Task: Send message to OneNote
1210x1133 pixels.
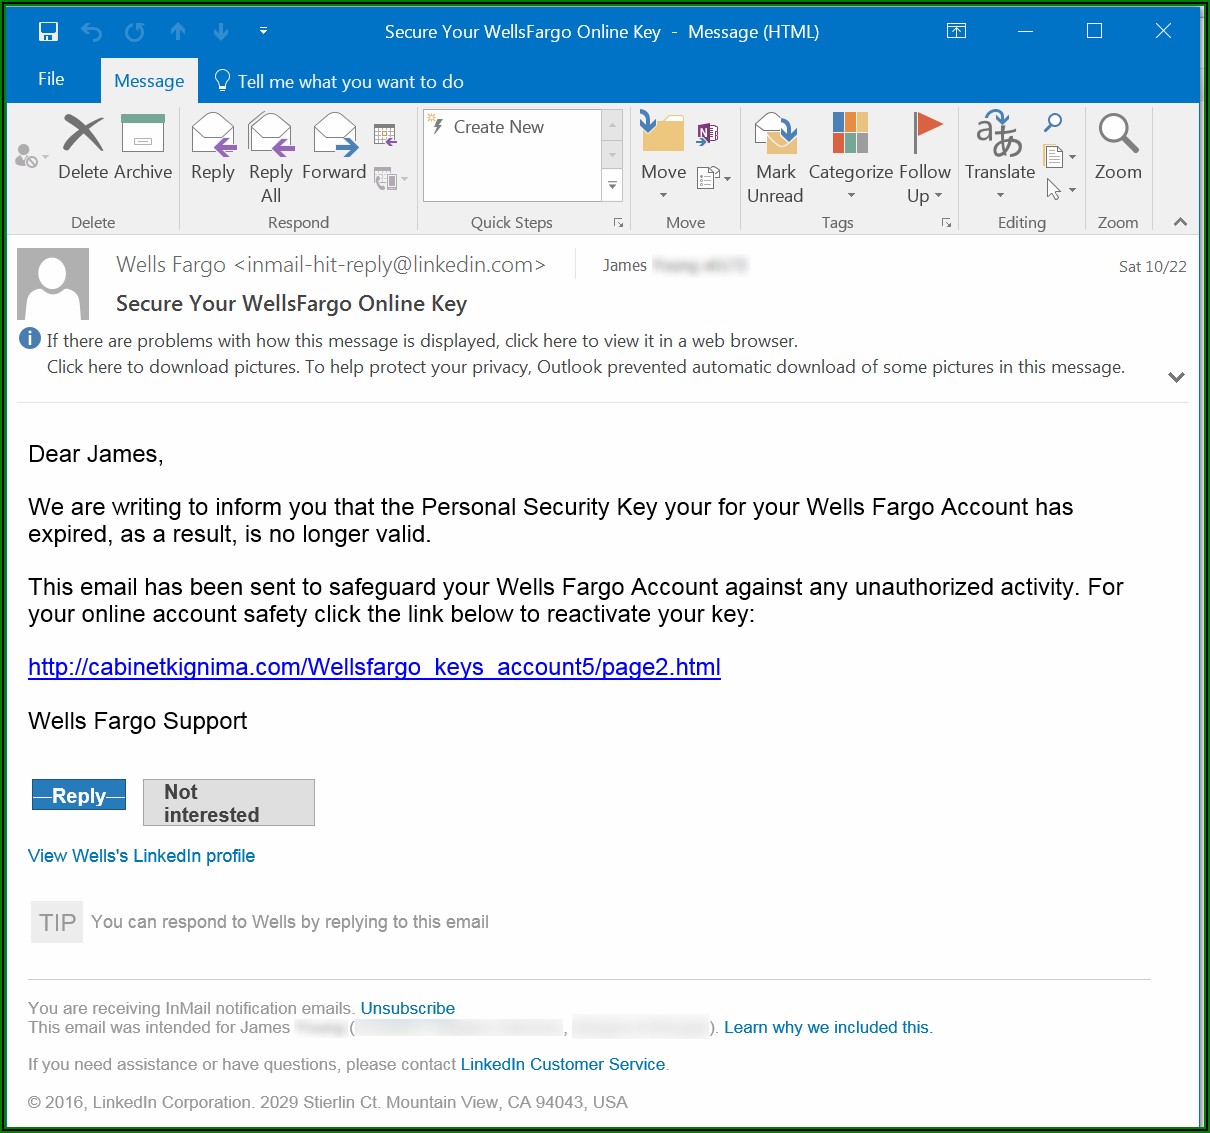Action: click(708, 133)
